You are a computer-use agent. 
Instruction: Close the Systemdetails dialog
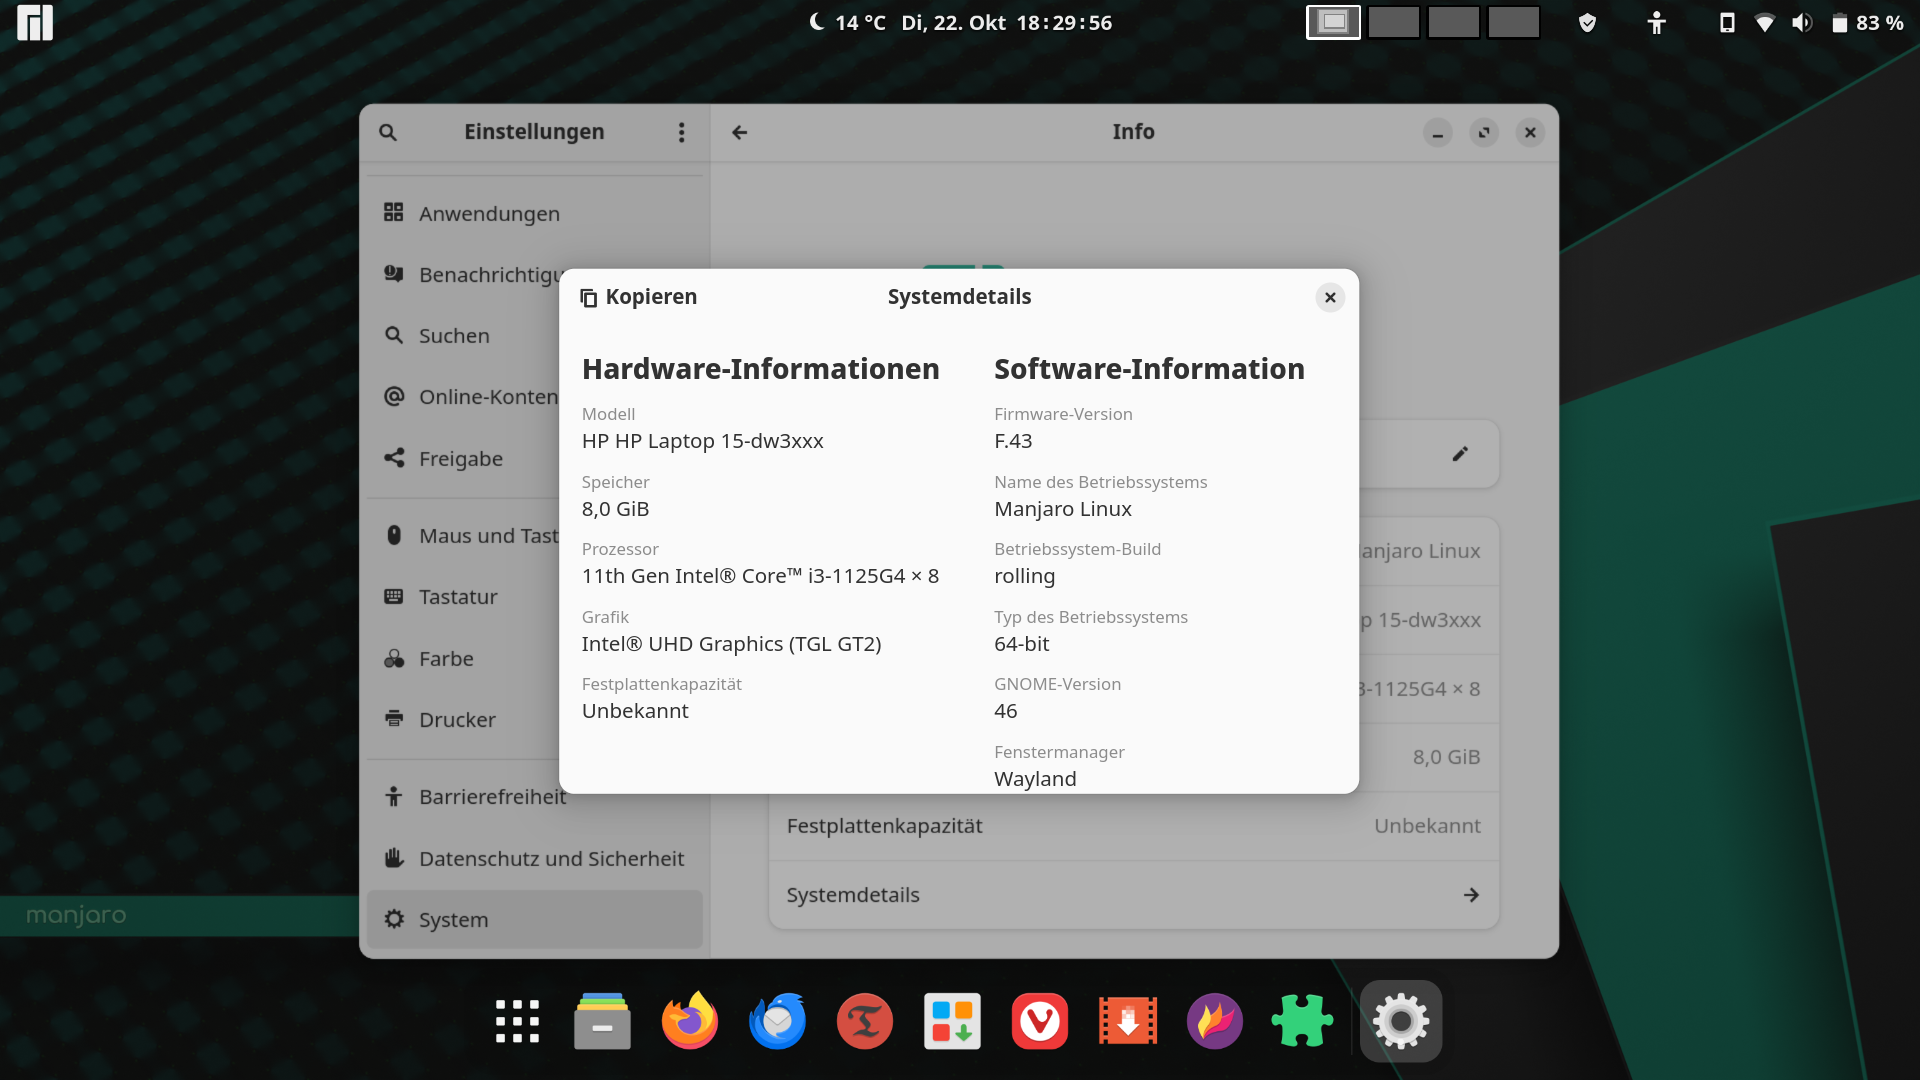(1329, 297)
